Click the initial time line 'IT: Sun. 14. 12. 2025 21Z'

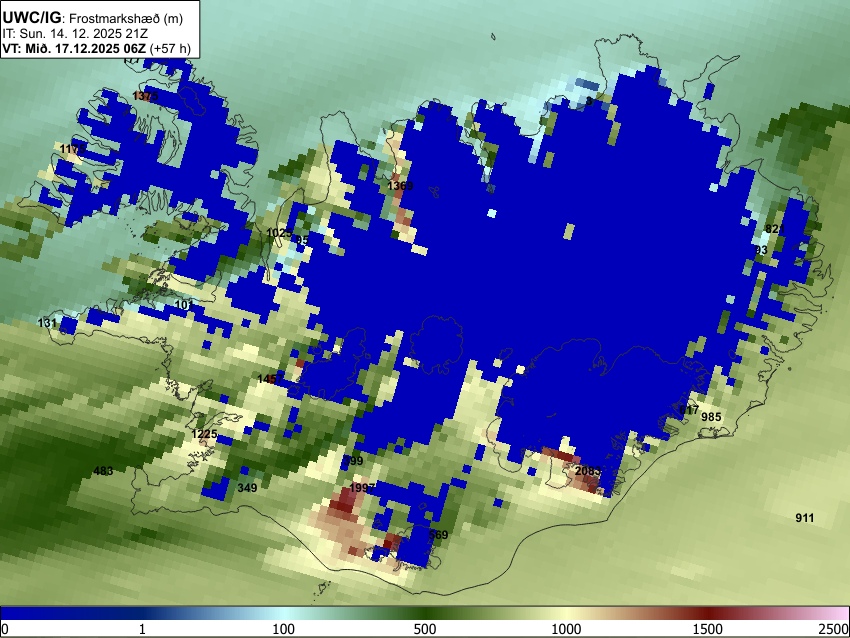(x=77, y=34)
